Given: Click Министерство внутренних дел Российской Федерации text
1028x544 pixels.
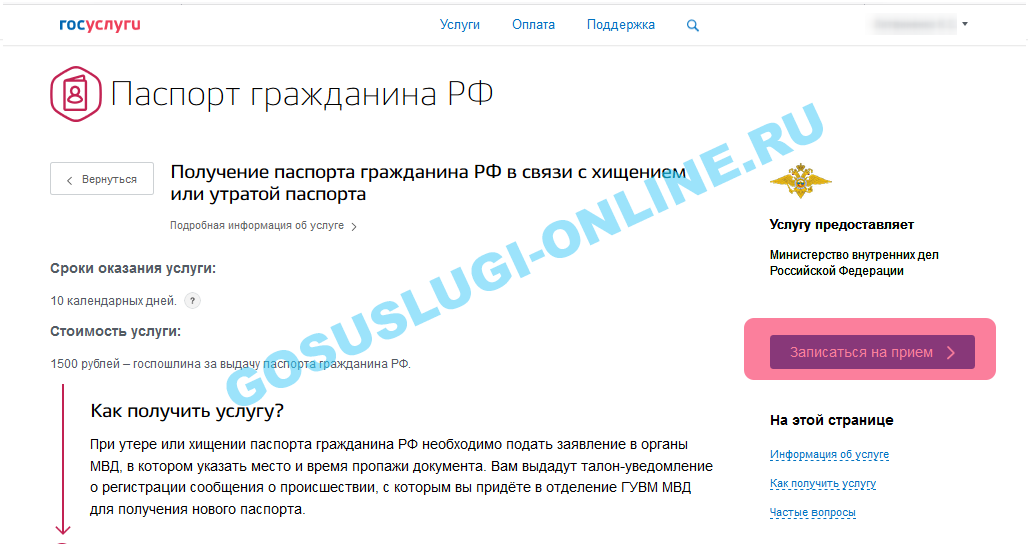Looking at the screenshot, I should tap(854, 263).
